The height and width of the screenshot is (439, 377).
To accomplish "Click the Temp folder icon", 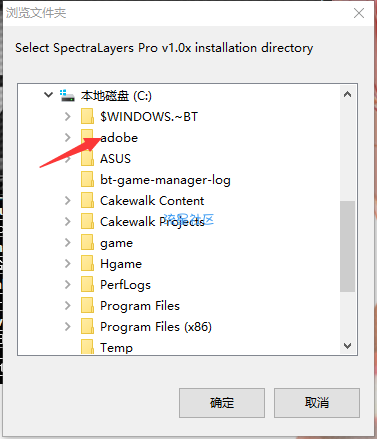I will [87, 347].
